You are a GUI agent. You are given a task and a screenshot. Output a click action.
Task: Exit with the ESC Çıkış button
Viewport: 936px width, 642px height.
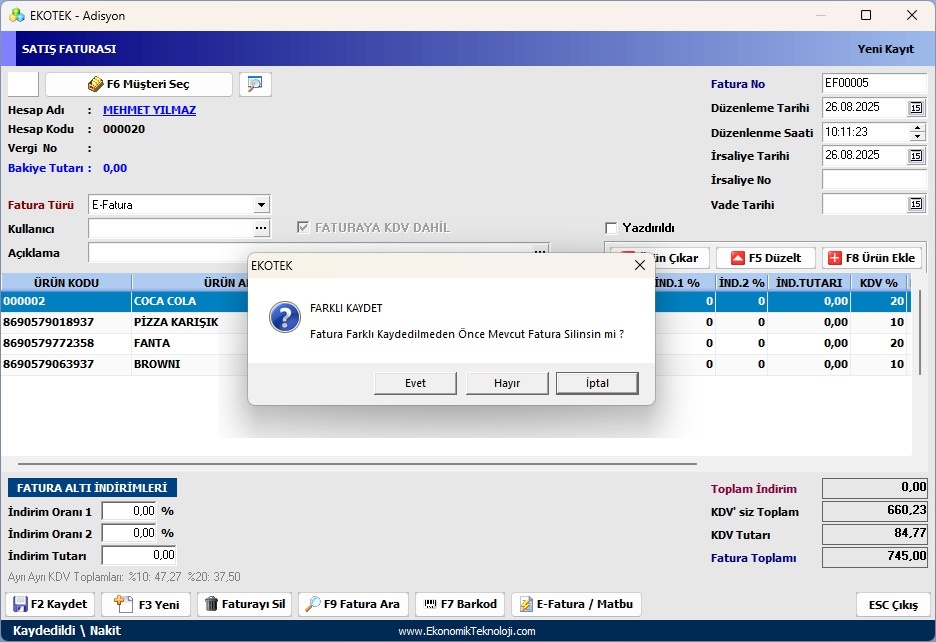pos(893,605)
